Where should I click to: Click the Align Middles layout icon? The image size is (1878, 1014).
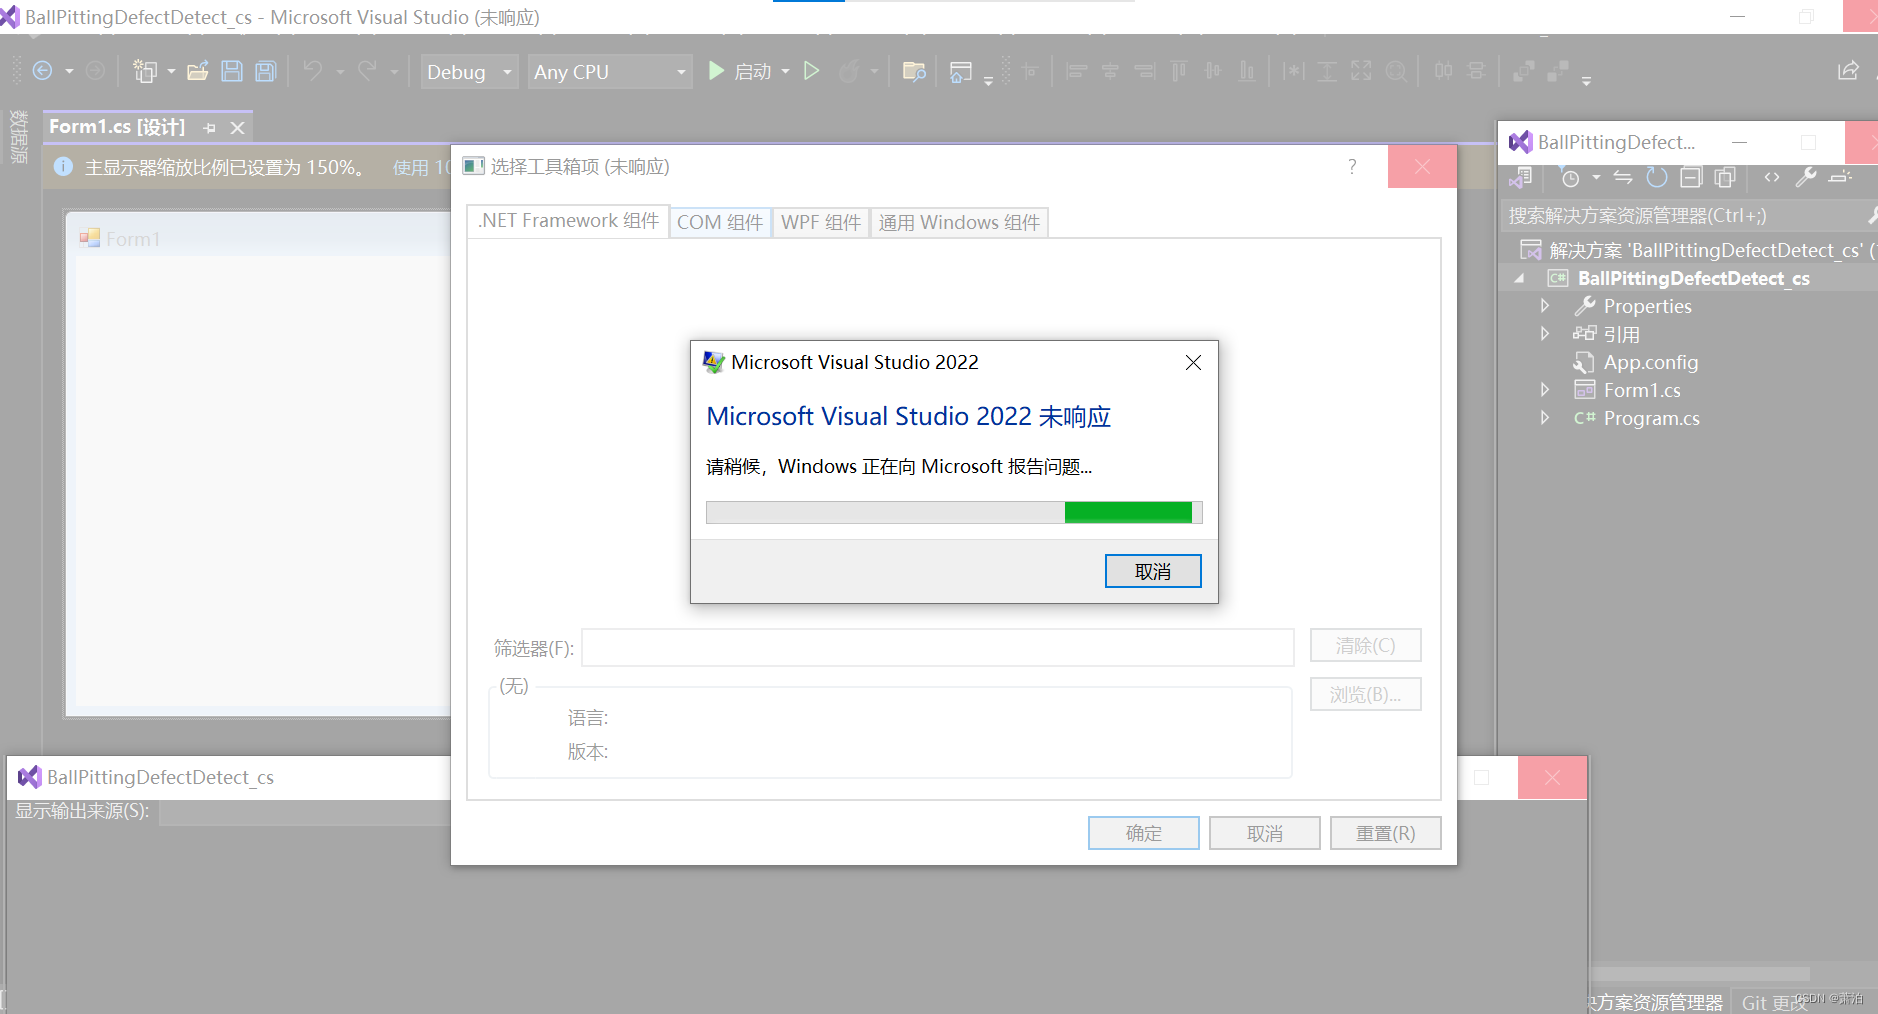click(x=1213, y=71)
